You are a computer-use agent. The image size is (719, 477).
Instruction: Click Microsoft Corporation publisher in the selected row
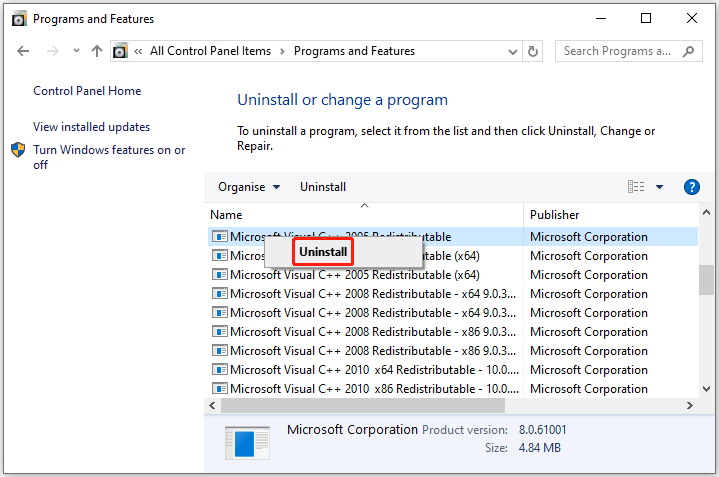tap(589, 237)
